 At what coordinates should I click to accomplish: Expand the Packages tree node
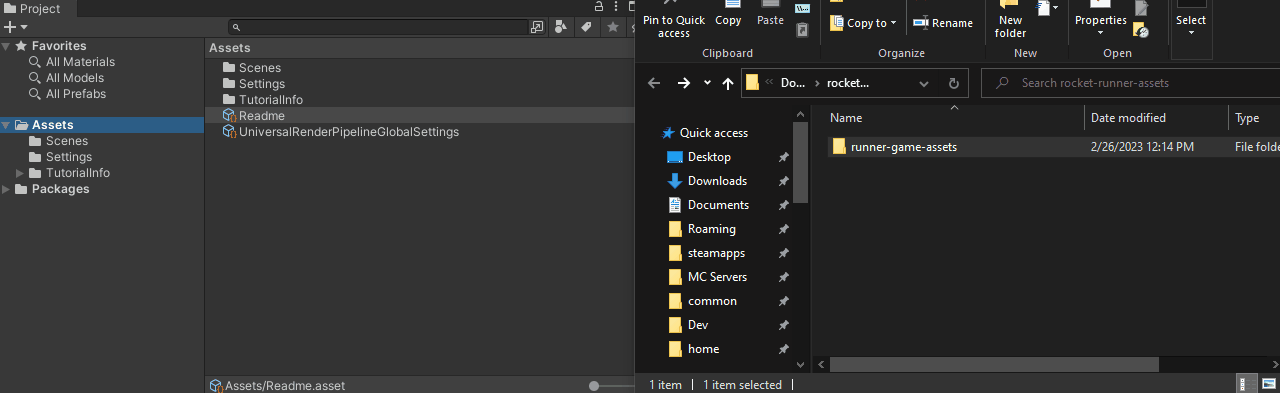tap(6, 189)
